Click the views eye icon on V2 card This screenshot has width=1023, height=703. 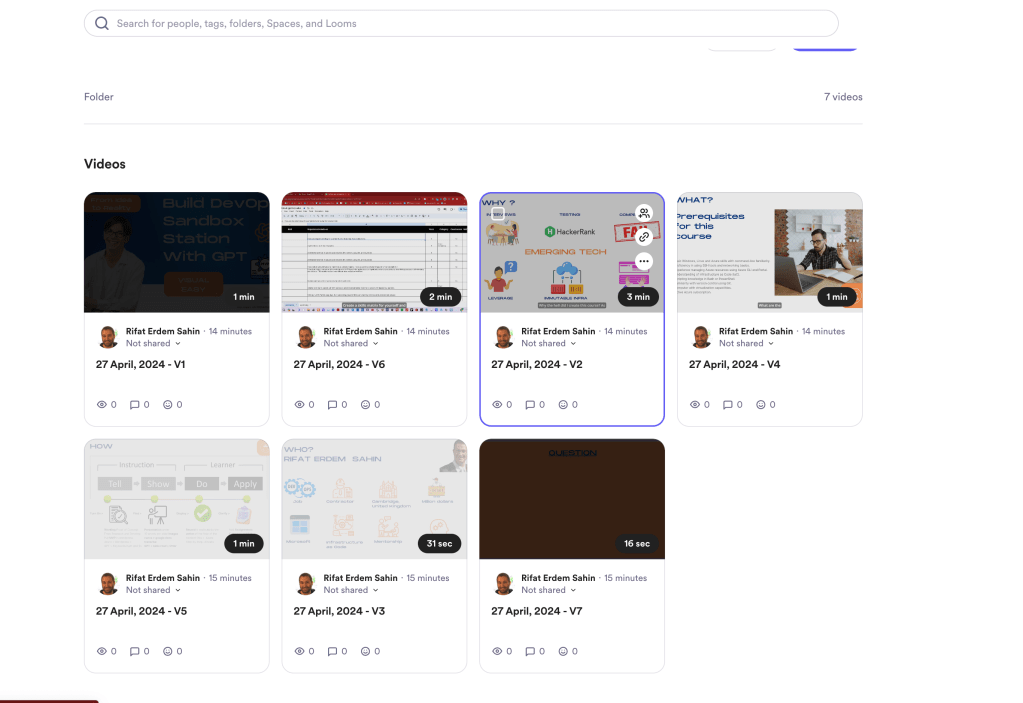coord(497,404)
